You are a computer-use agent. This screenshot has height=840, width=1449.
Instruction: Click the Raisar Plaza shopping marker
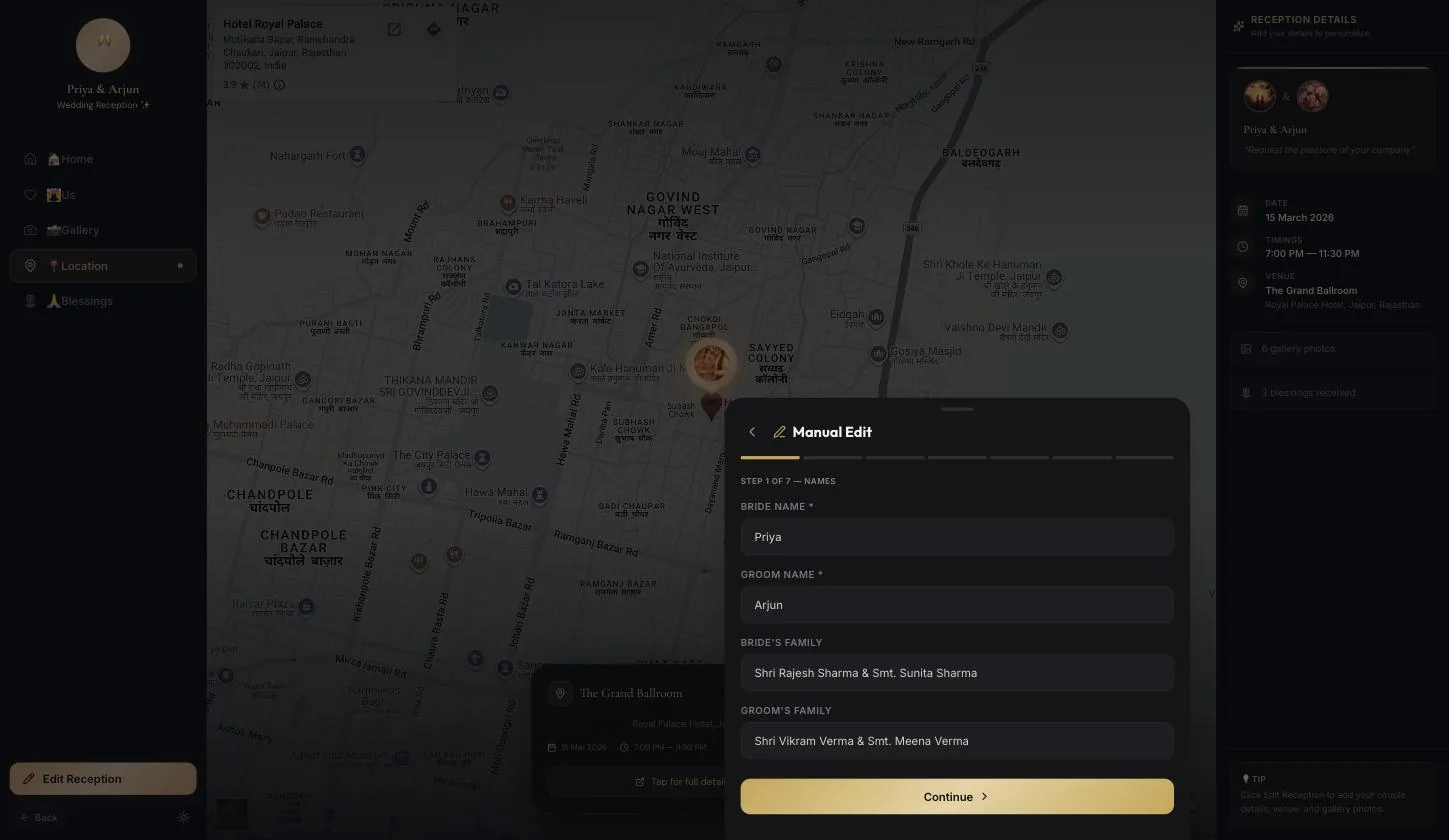pyautogui.click(x=307, y=606)
